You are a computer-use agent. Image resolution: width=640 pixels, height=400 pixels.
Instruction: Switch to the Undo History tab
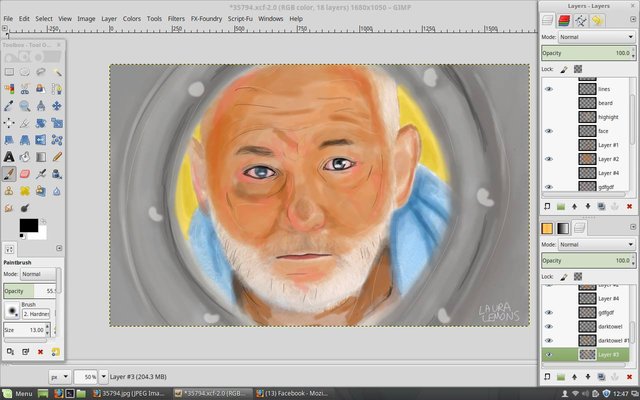[x=597, y=20]
